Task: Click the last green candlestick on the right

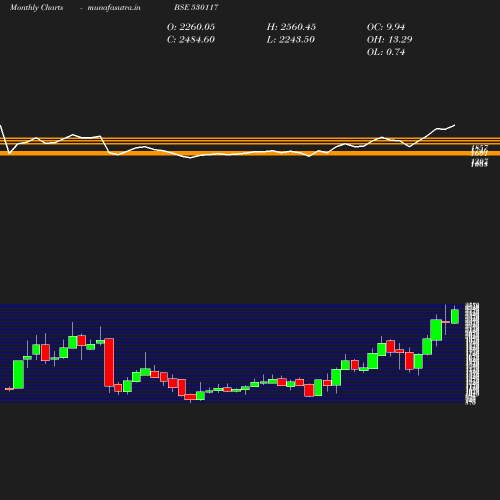Action: (x=455, y=316)
